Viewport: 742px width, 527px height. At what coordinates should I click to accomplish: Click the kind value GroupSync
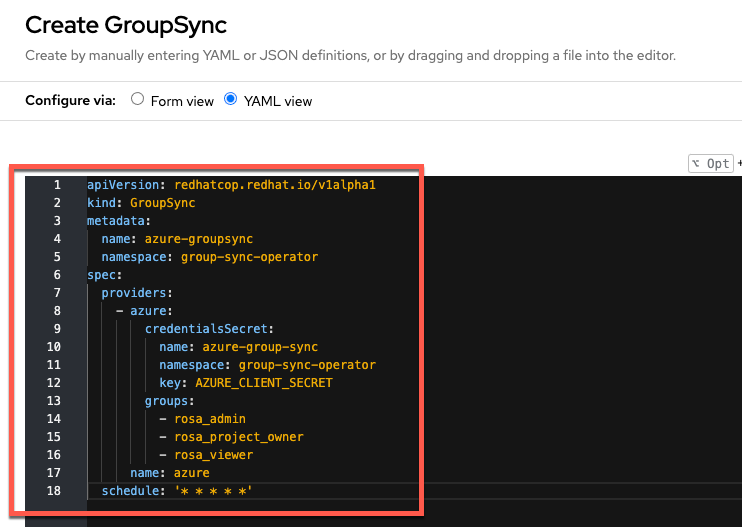point(162,203)
